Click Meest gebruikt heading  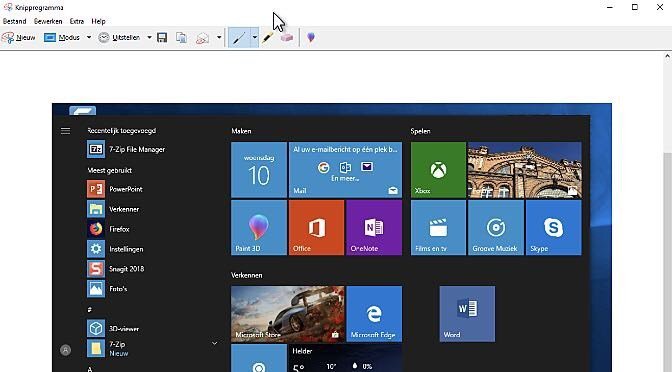point(110,170)
